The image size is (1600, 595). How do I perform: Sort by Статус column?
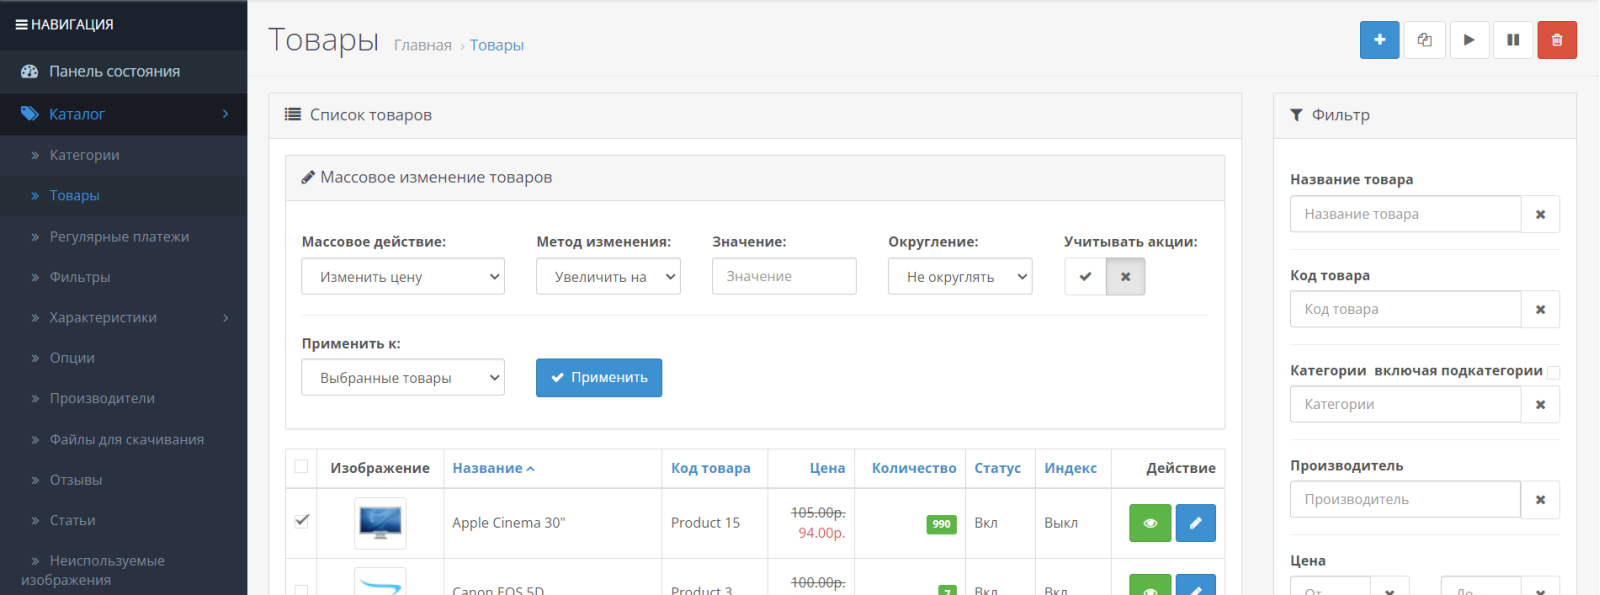click(998, 468)
